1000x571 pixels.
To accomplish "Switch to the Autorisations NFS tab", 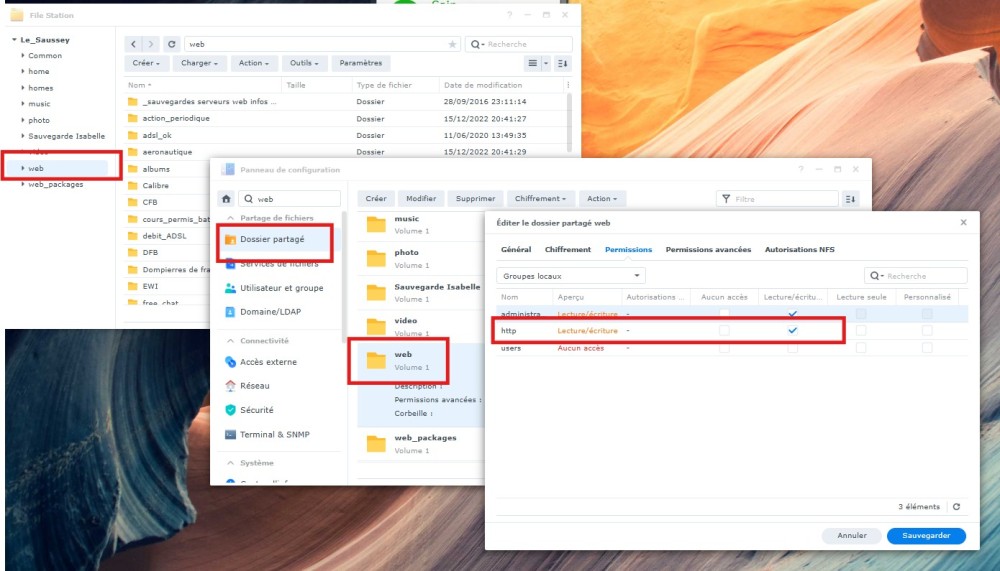I will [x=799, y=249].
